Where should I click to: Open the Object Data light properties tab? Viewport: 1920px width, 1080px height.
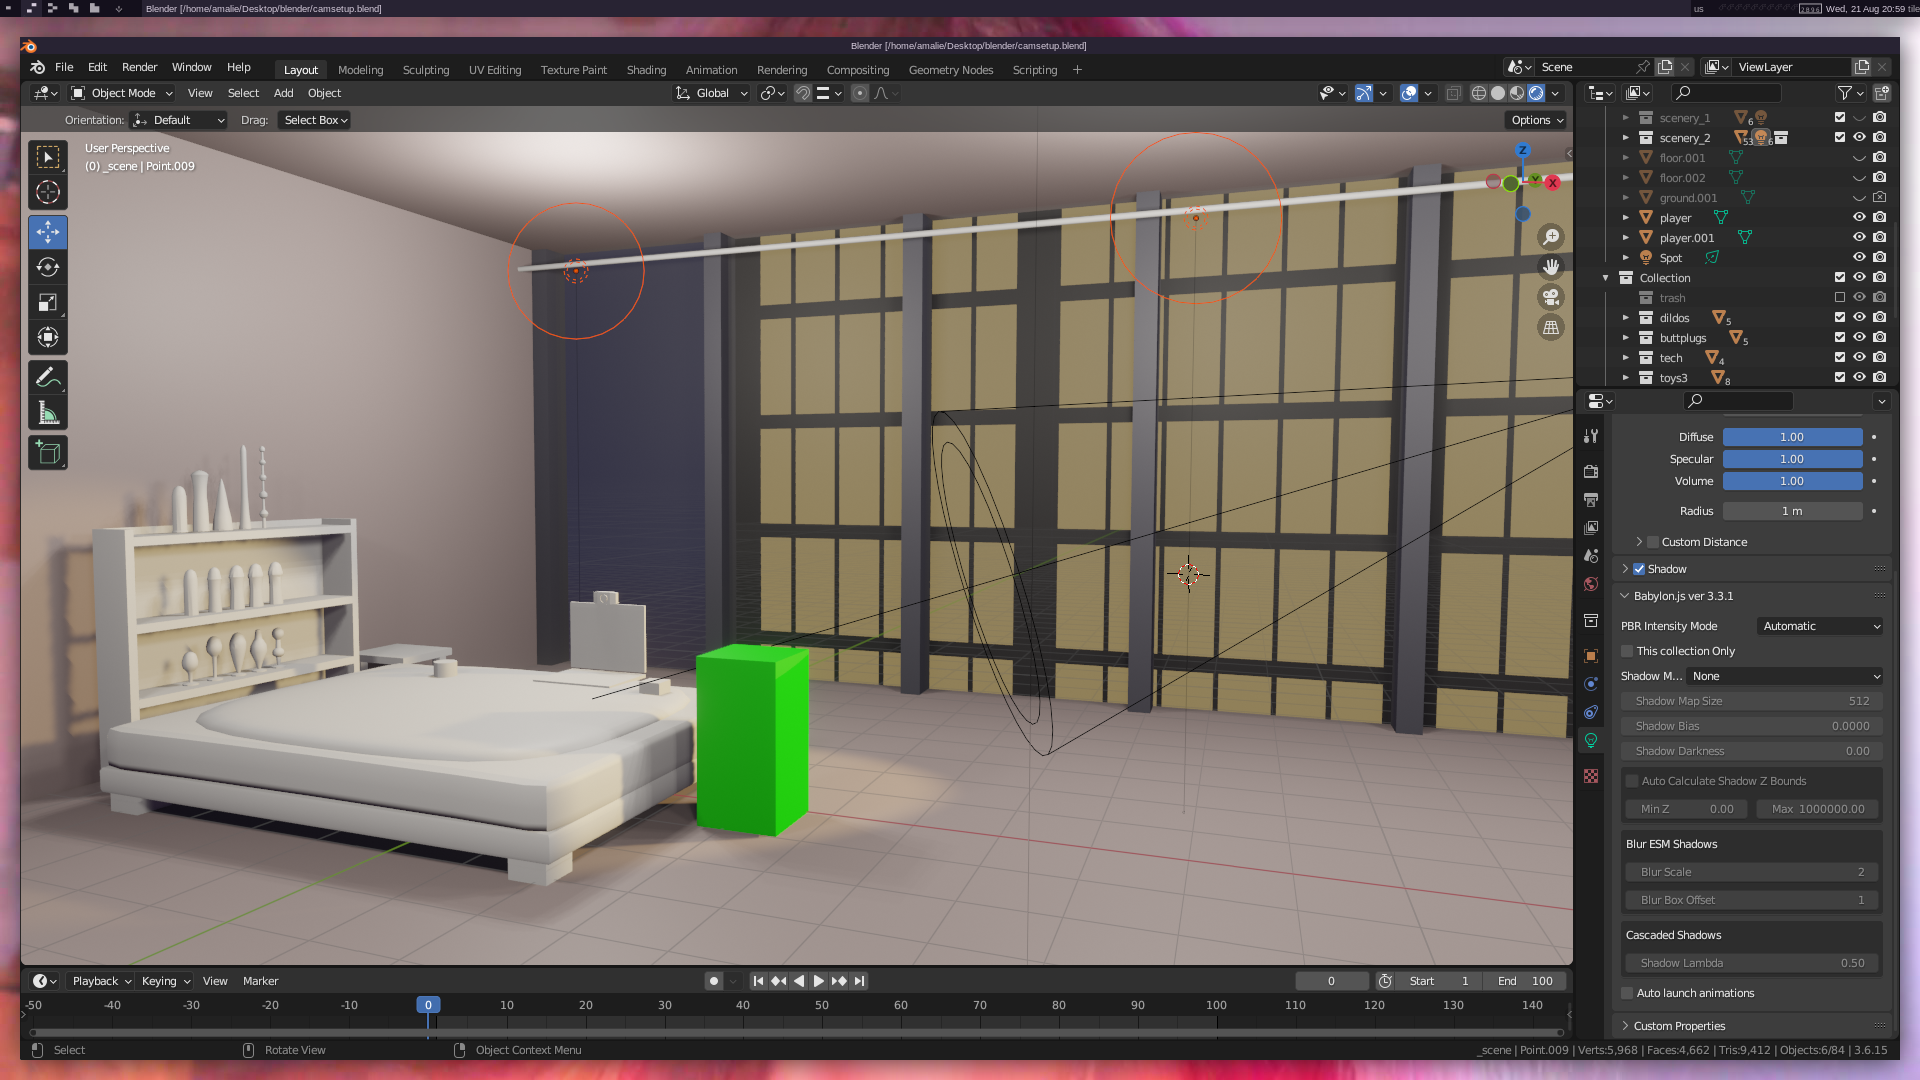(x=1591, y=741)
